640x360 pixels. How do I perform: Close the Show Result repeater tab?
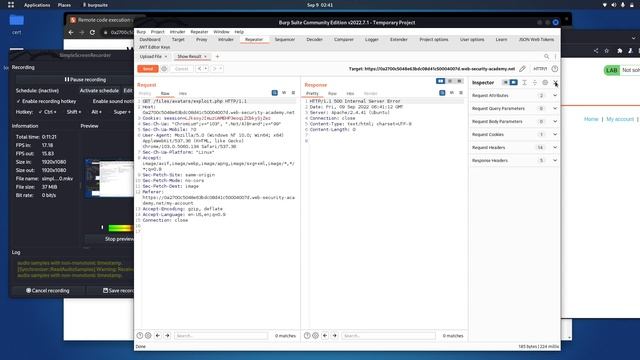pyautogui.click(x=205, y=56)
